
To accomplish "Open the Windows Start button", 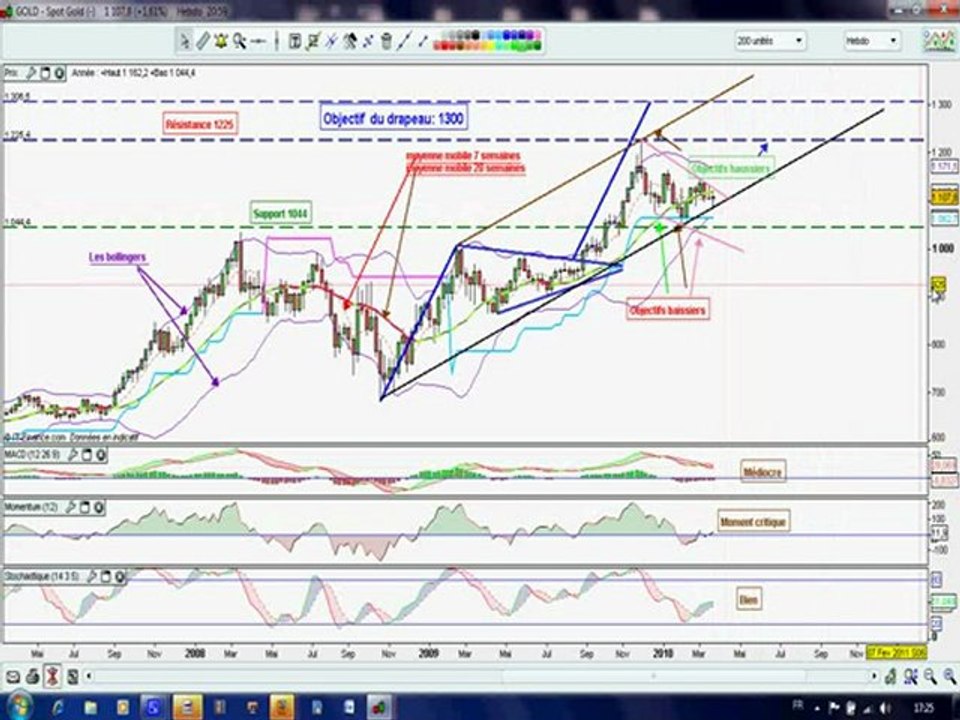I will coord(18,707).
